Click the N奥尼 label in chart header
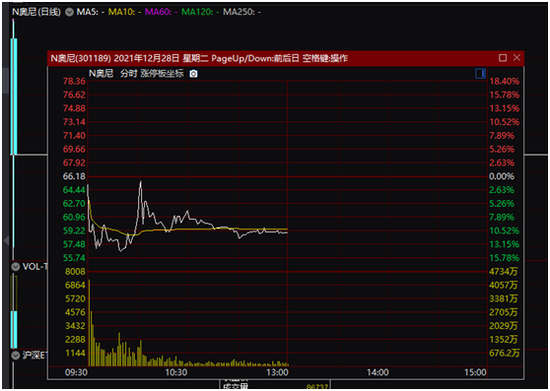The image size is (550, 391). tap(101, 74)
